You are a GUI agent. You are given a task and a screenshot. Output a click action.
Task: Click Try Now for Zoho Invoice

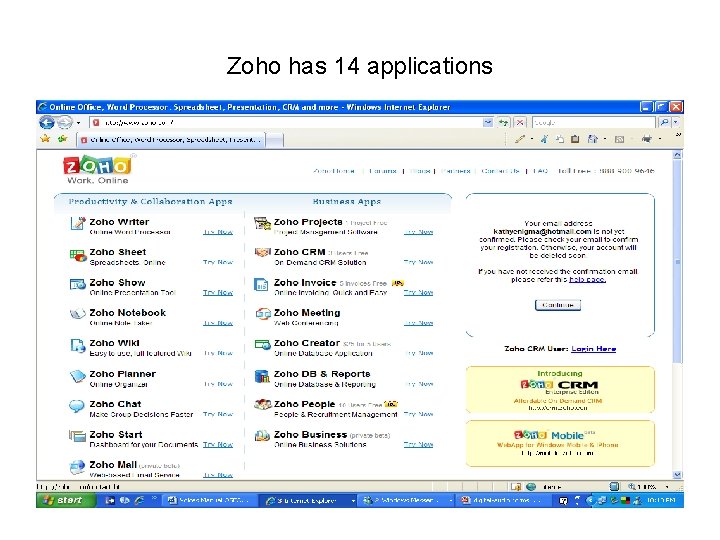(418, 292)
